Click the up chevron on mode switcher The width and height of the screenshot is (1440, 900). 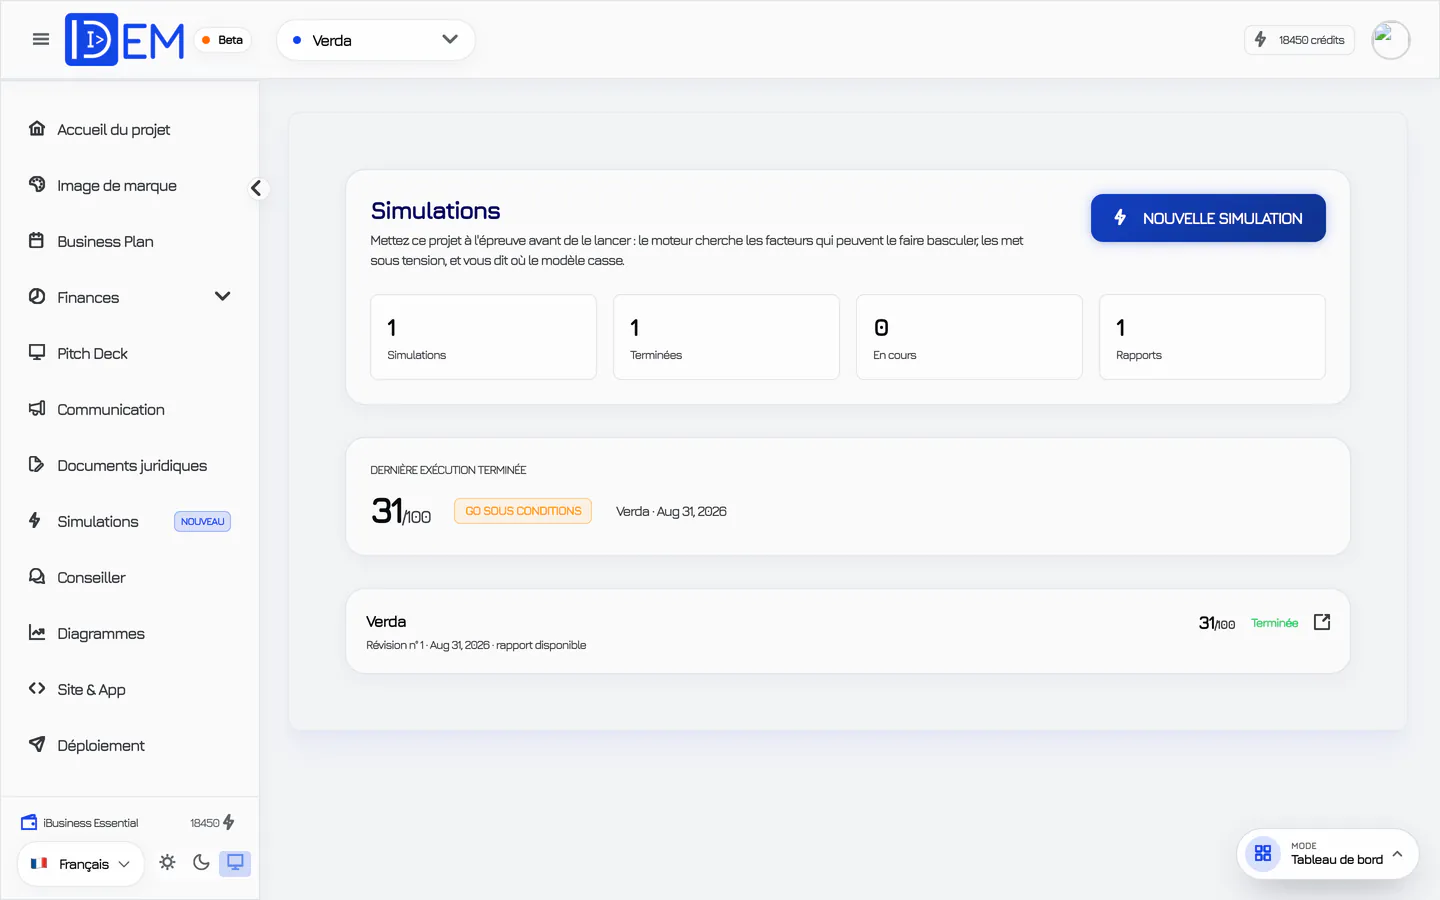1397,854
